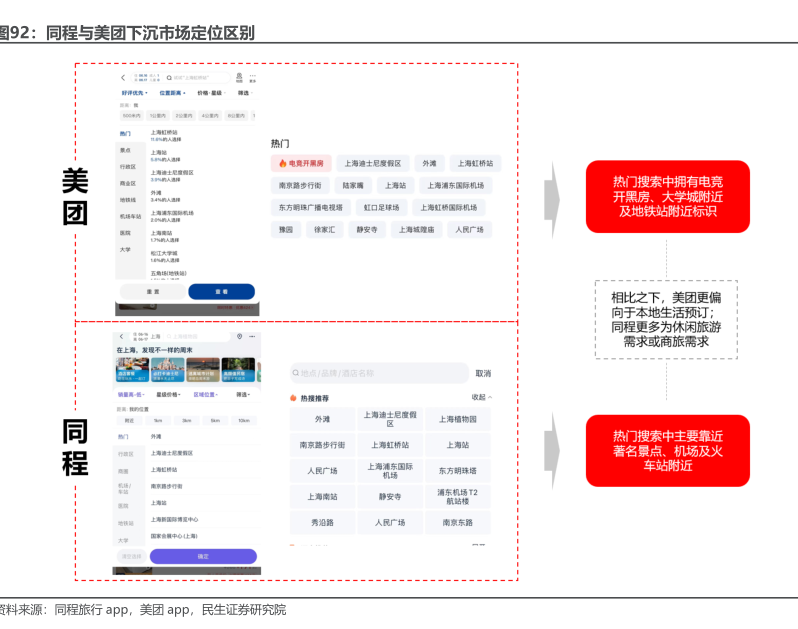Tap the back arrow in Tongcheng screen
Image resolution: width=798 pixels, height=629 pixels.
(121, 336)
